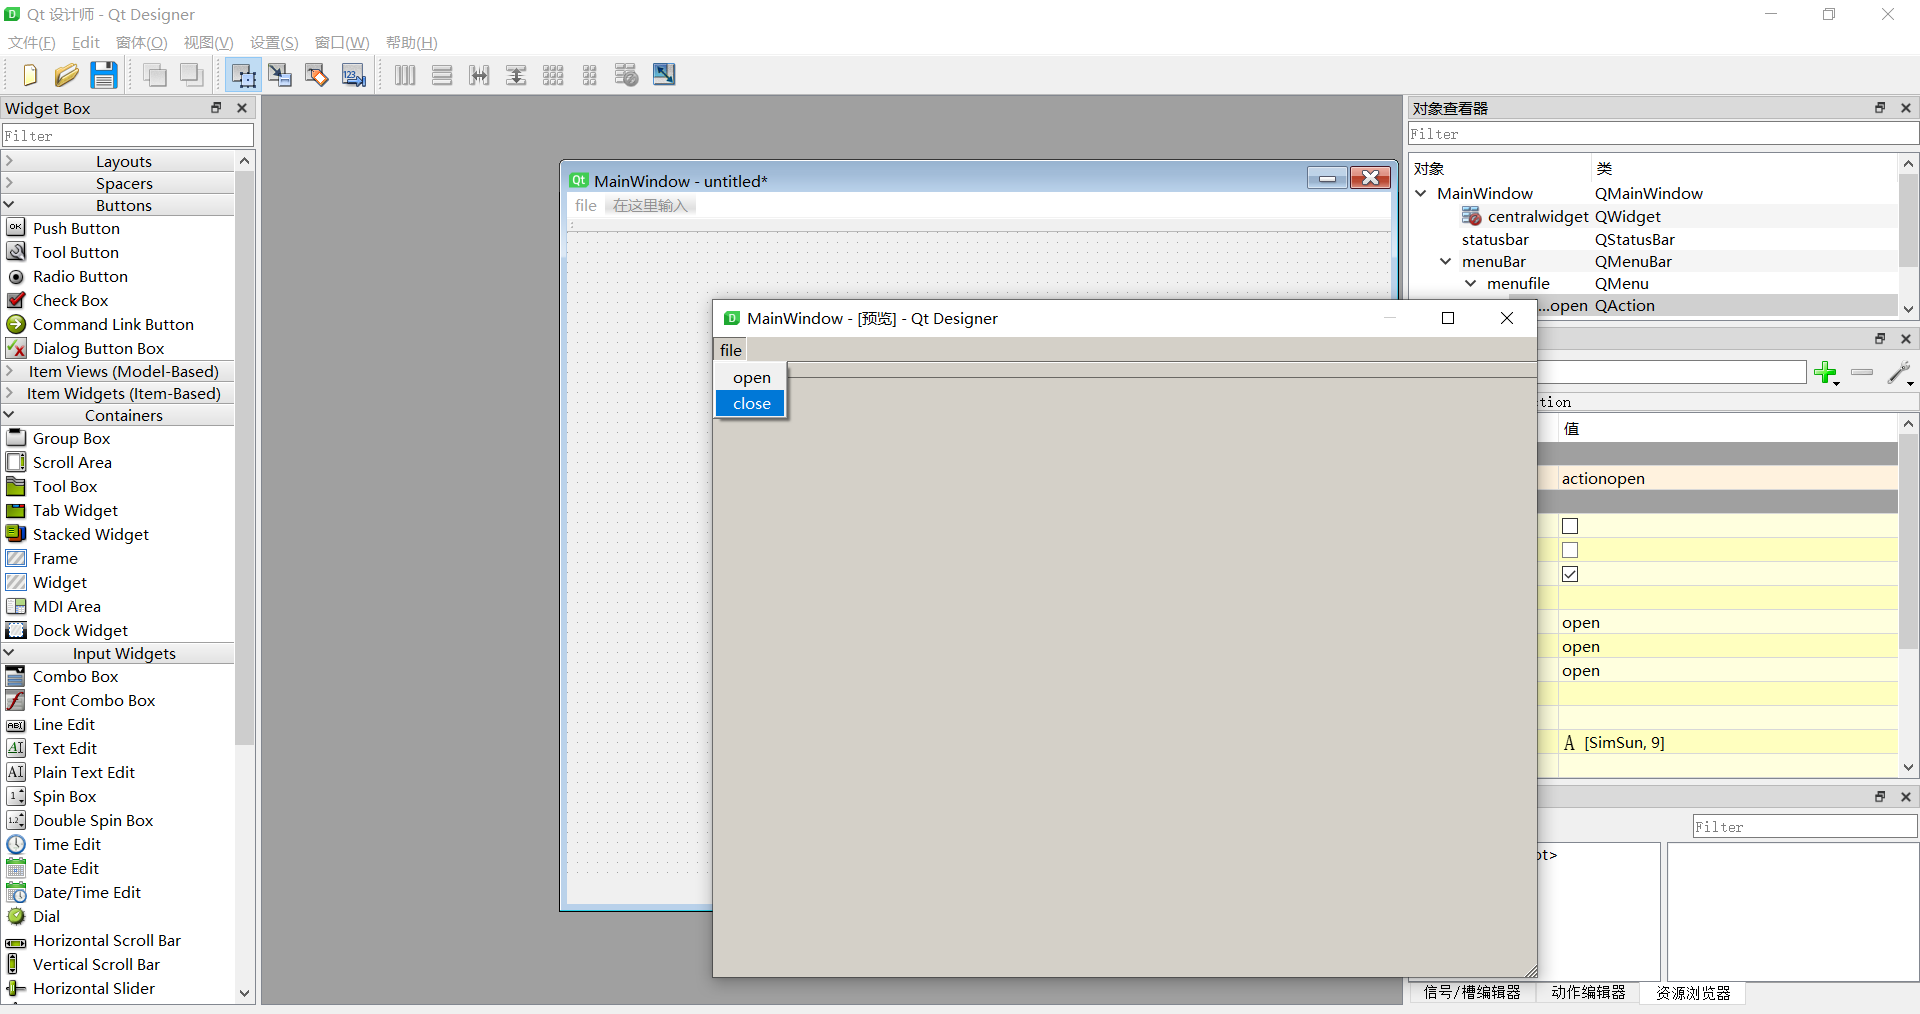The image size is (1920, 1014).
Task: Select Push Button in Widget Box
Action: (x=76, y=228)
